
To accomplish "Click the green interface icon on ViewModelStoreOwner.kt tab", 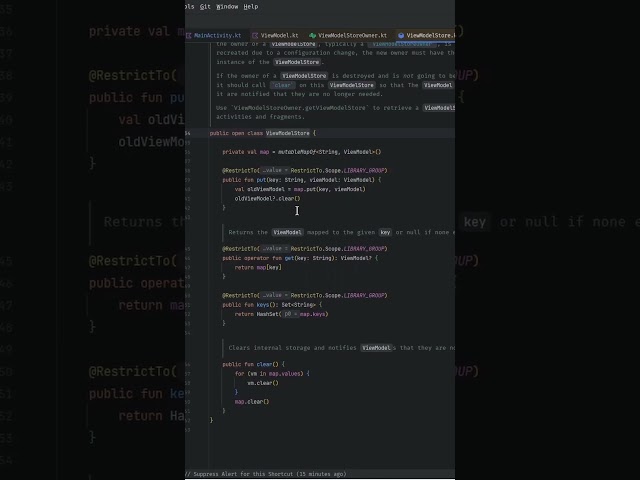I will click(313, 36).
